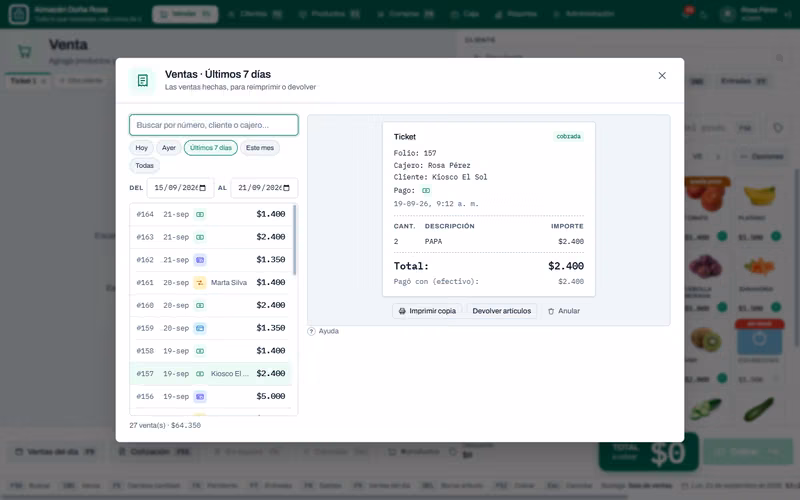Viewport: 800px width, 500px height.
Task: Edit the DEL date field 15/09/2026
Action: click(x=180, y=188)
